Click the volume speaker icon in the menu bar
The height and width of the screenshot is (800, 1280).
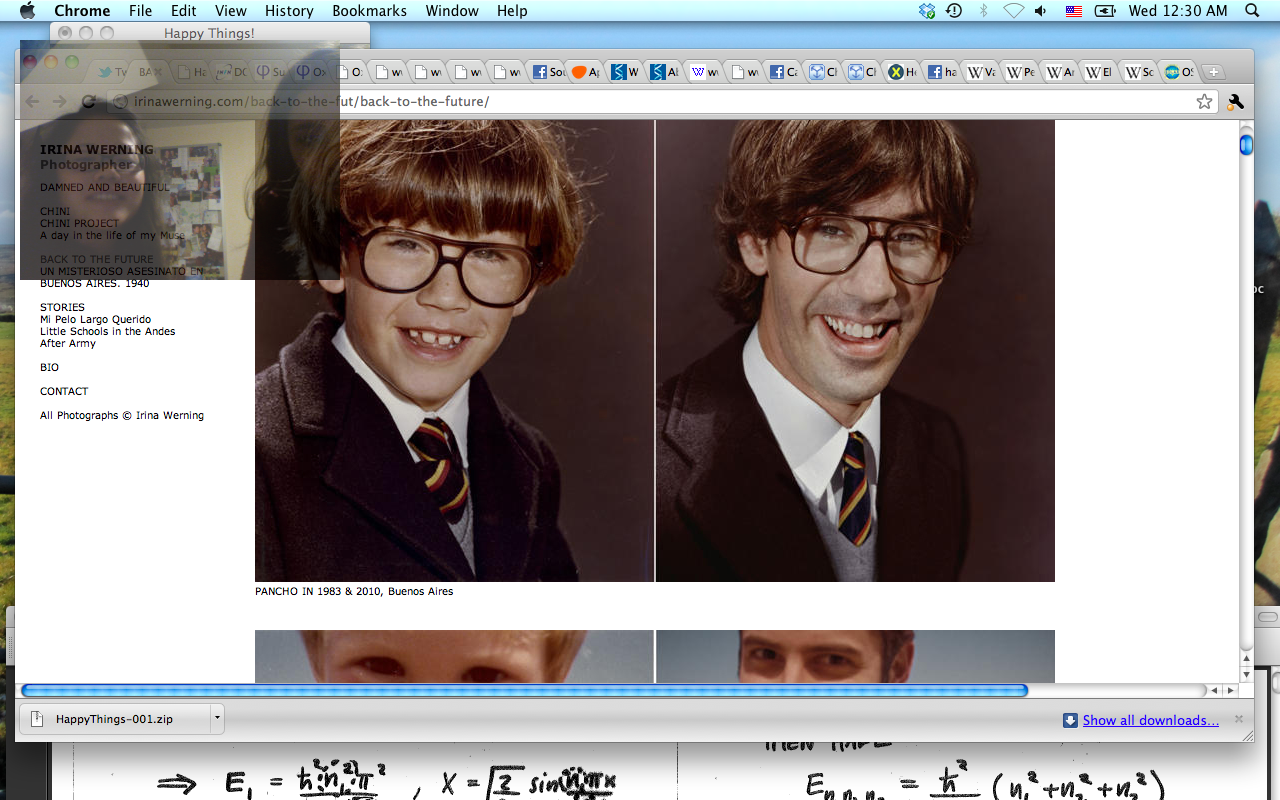[x=1041, y=11]
